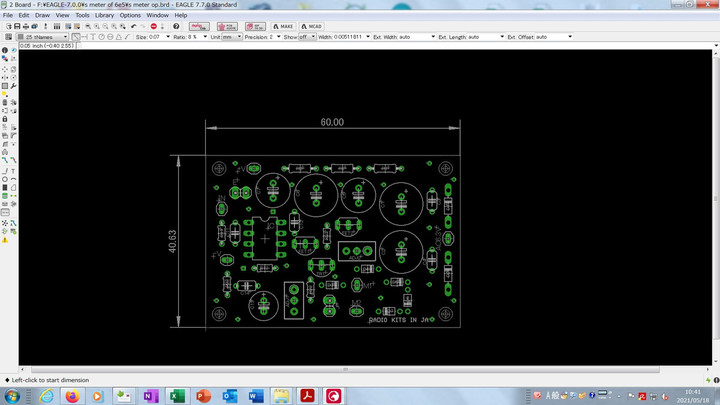Select the Lock padlock tool
720x405 pixels.
pyautogui.click(x=4, y=119)
